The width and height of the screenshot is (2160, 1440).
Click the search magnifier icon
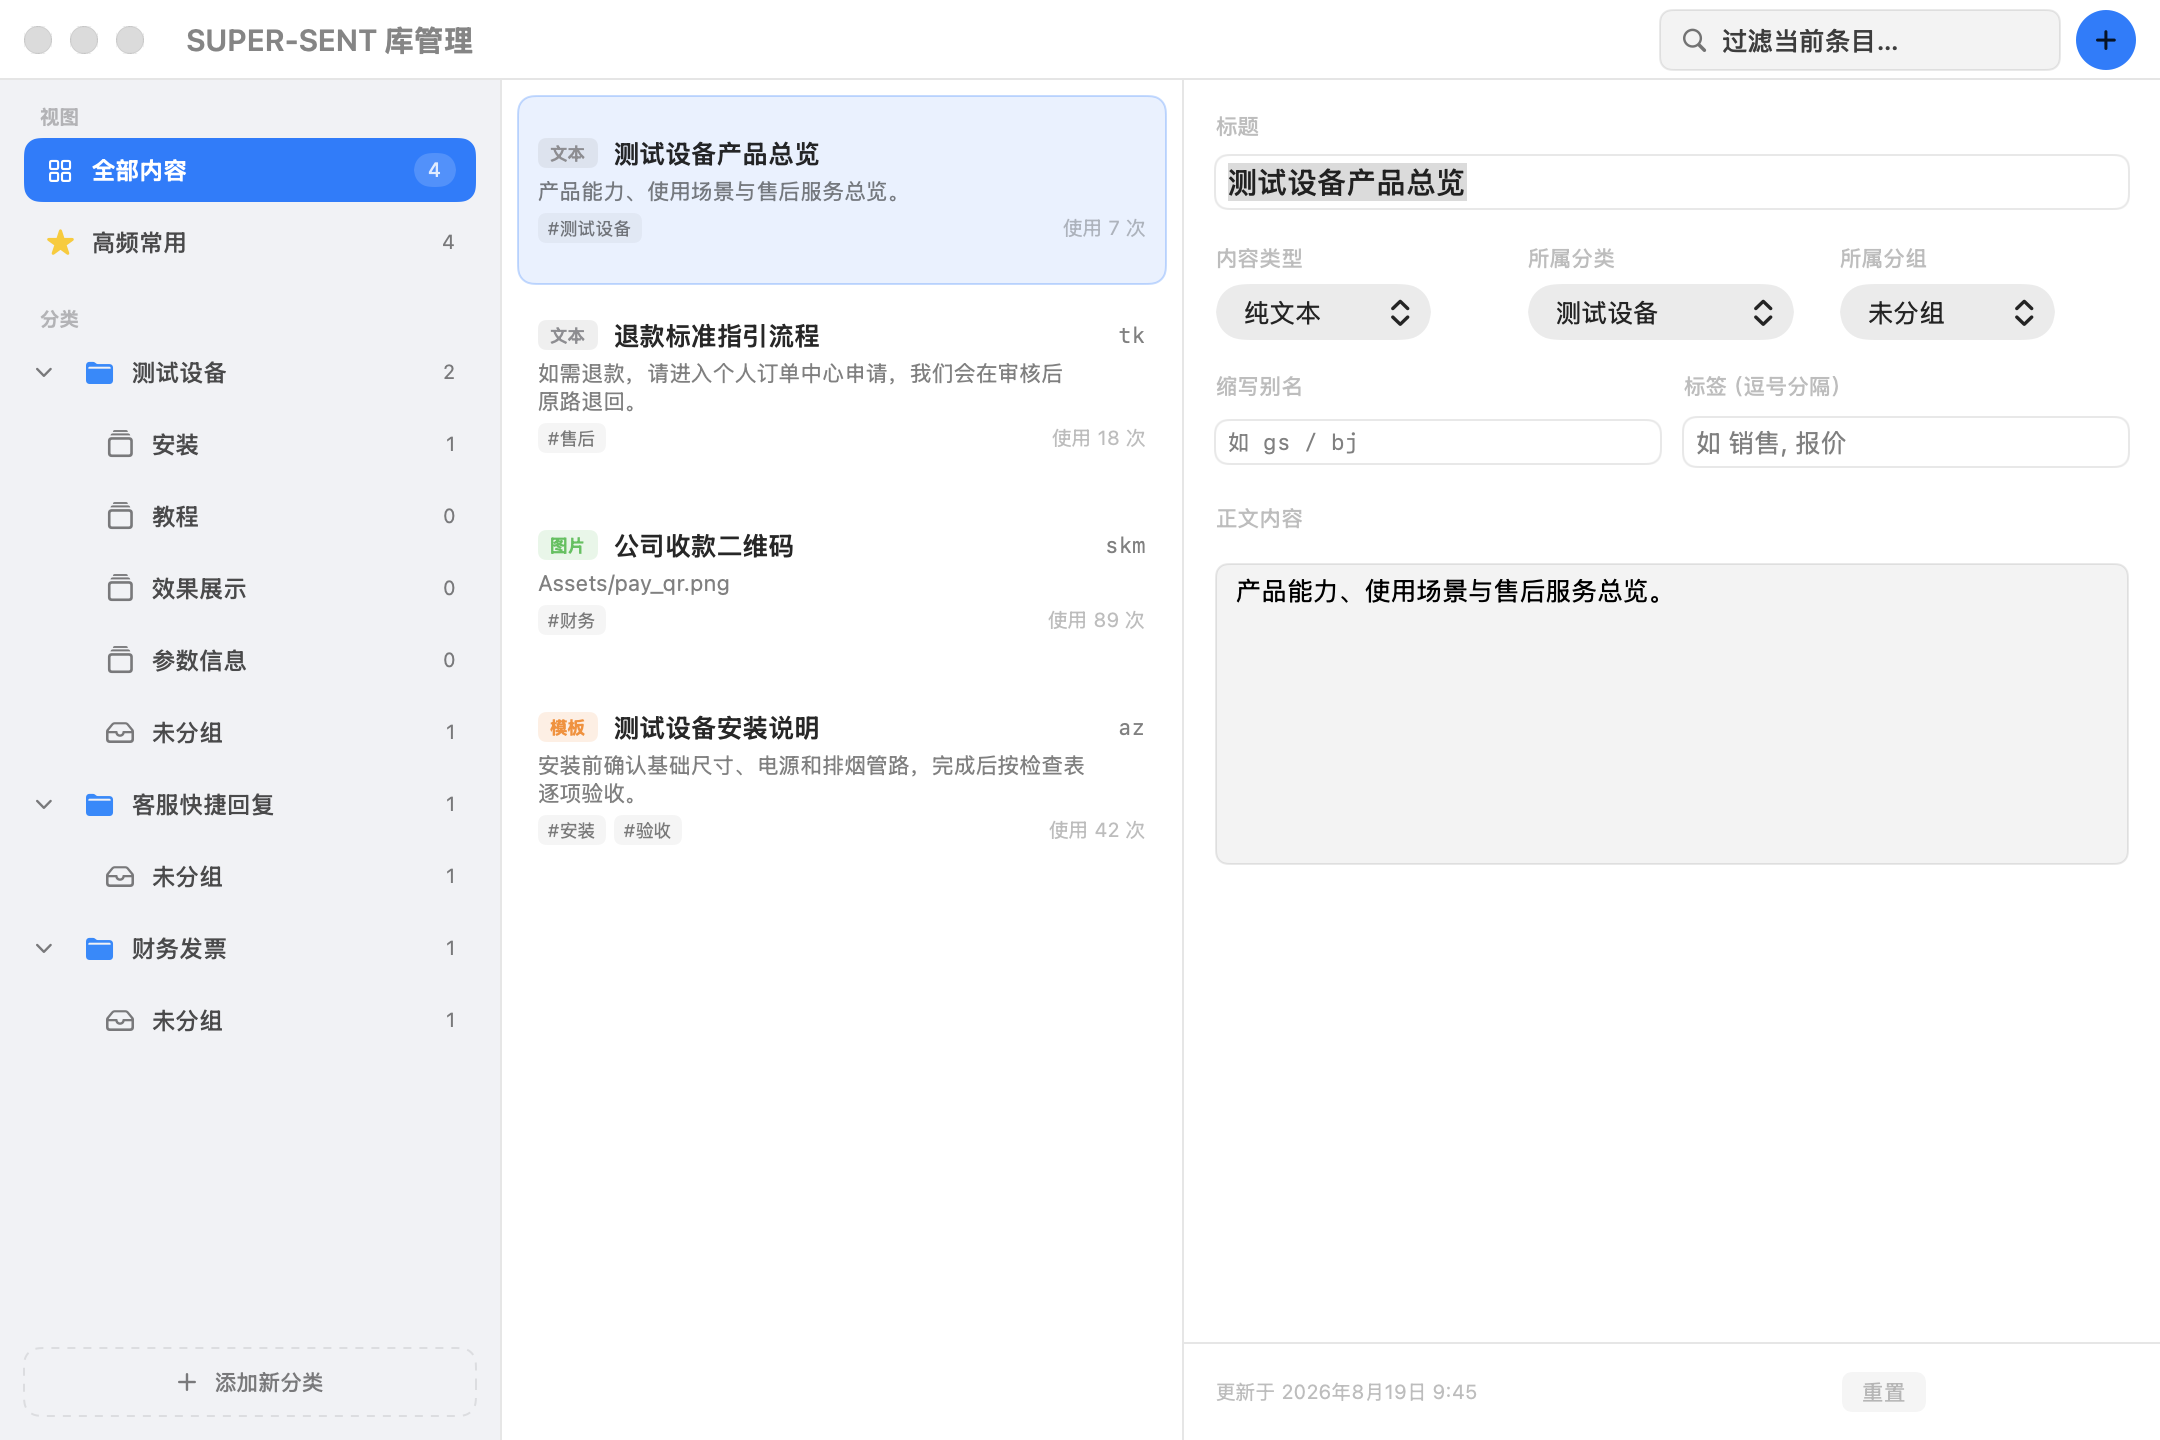1694,41
